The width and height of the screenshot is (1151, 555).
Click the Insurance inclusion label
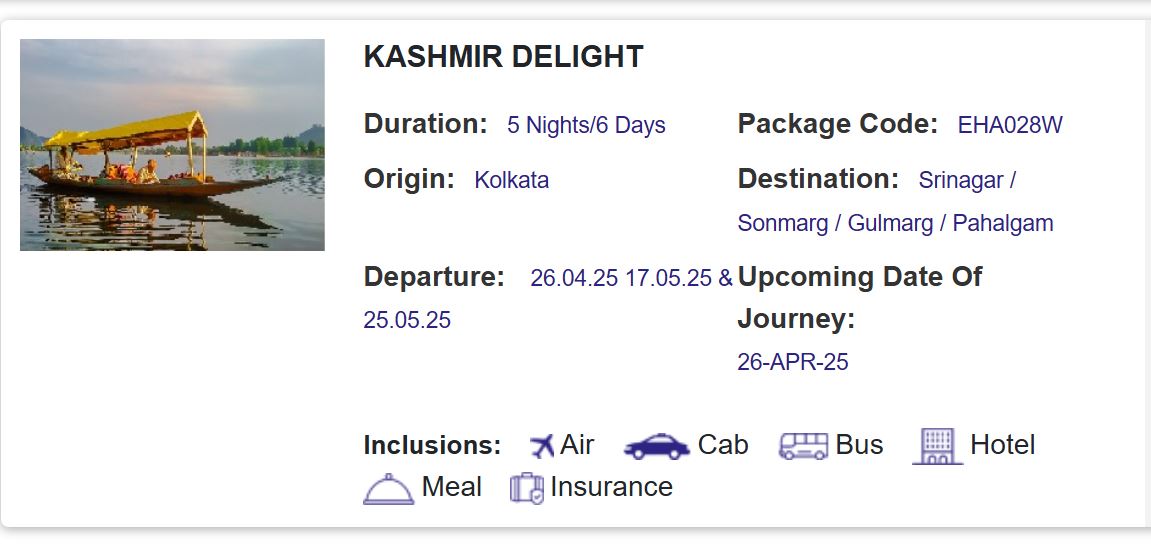tap(611, 488)
